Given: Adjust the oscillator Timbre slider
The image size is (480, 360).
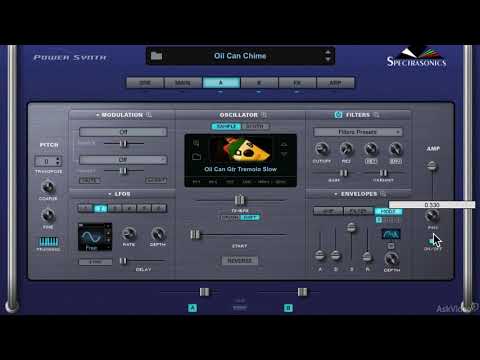Looking at the screenshot, I should (x=240, y=200).
